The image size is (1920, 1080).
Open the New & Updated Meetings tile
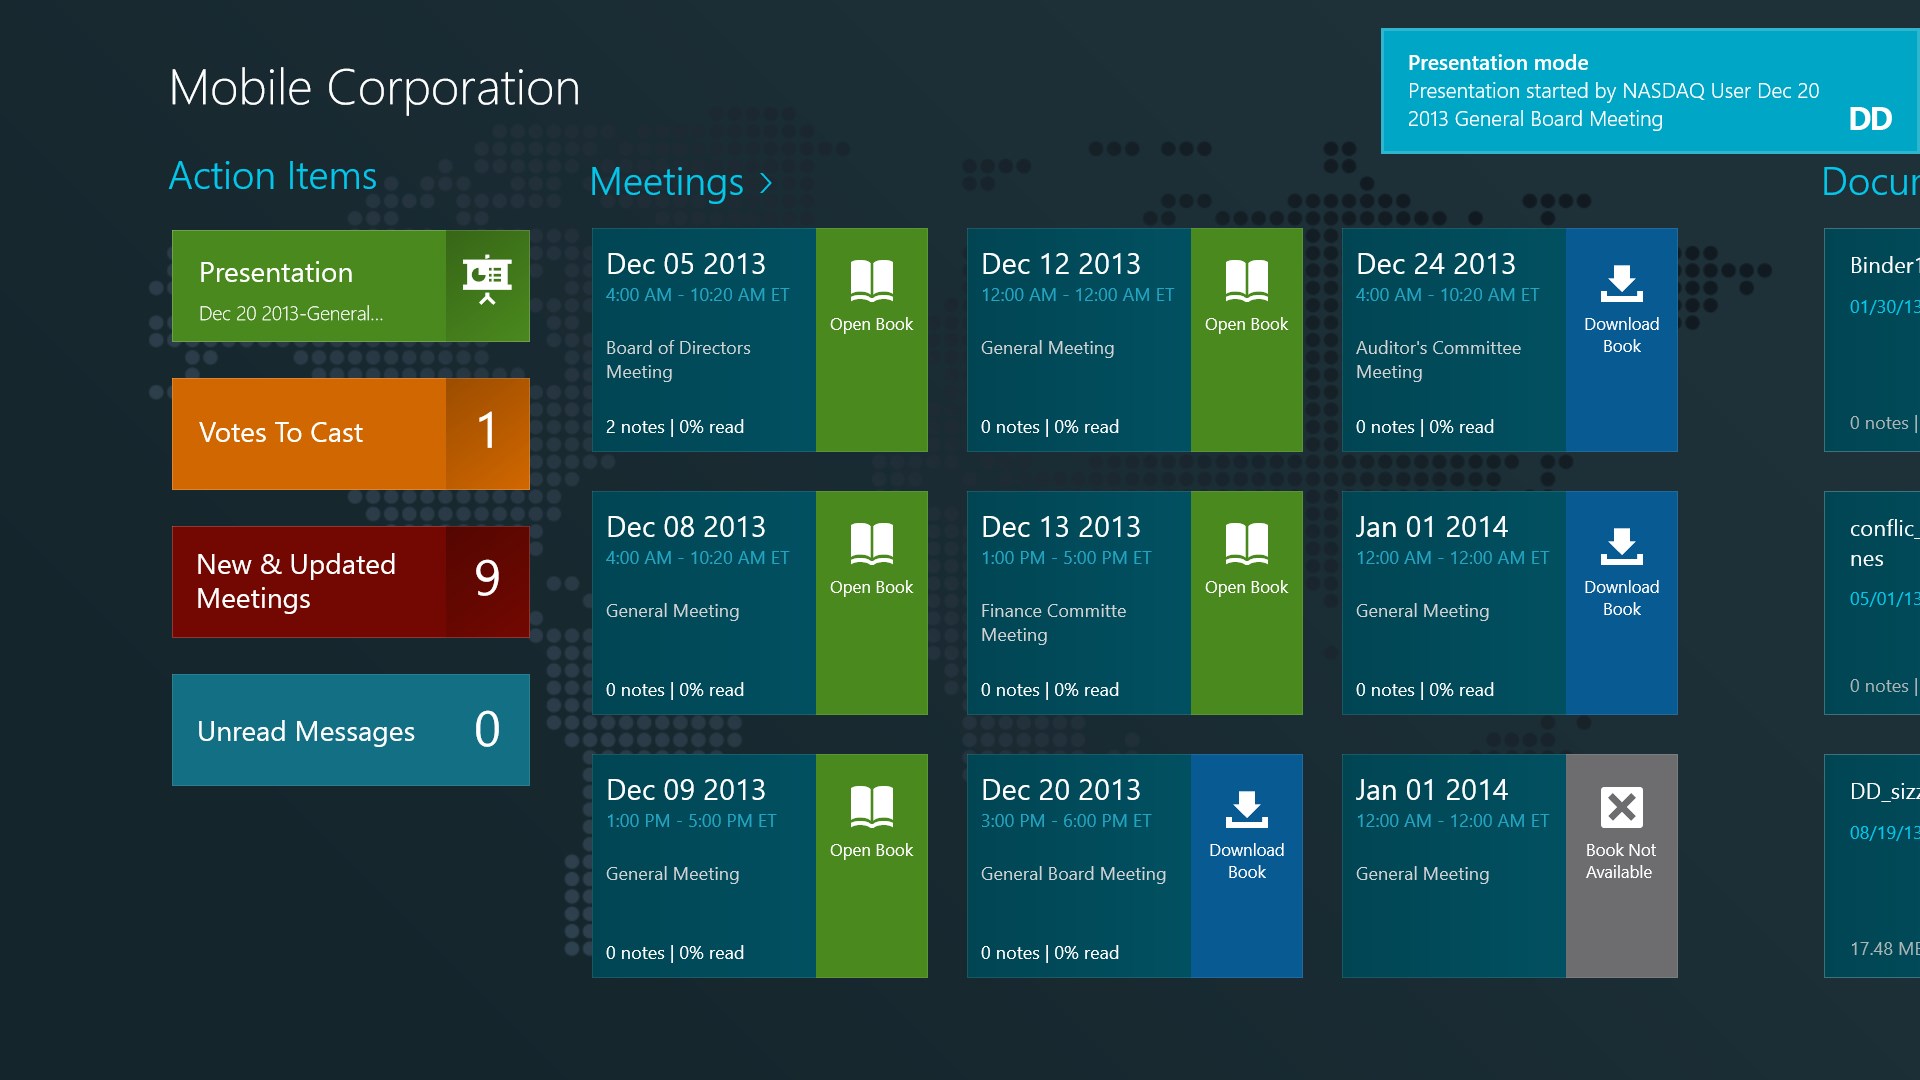point(350,581)
